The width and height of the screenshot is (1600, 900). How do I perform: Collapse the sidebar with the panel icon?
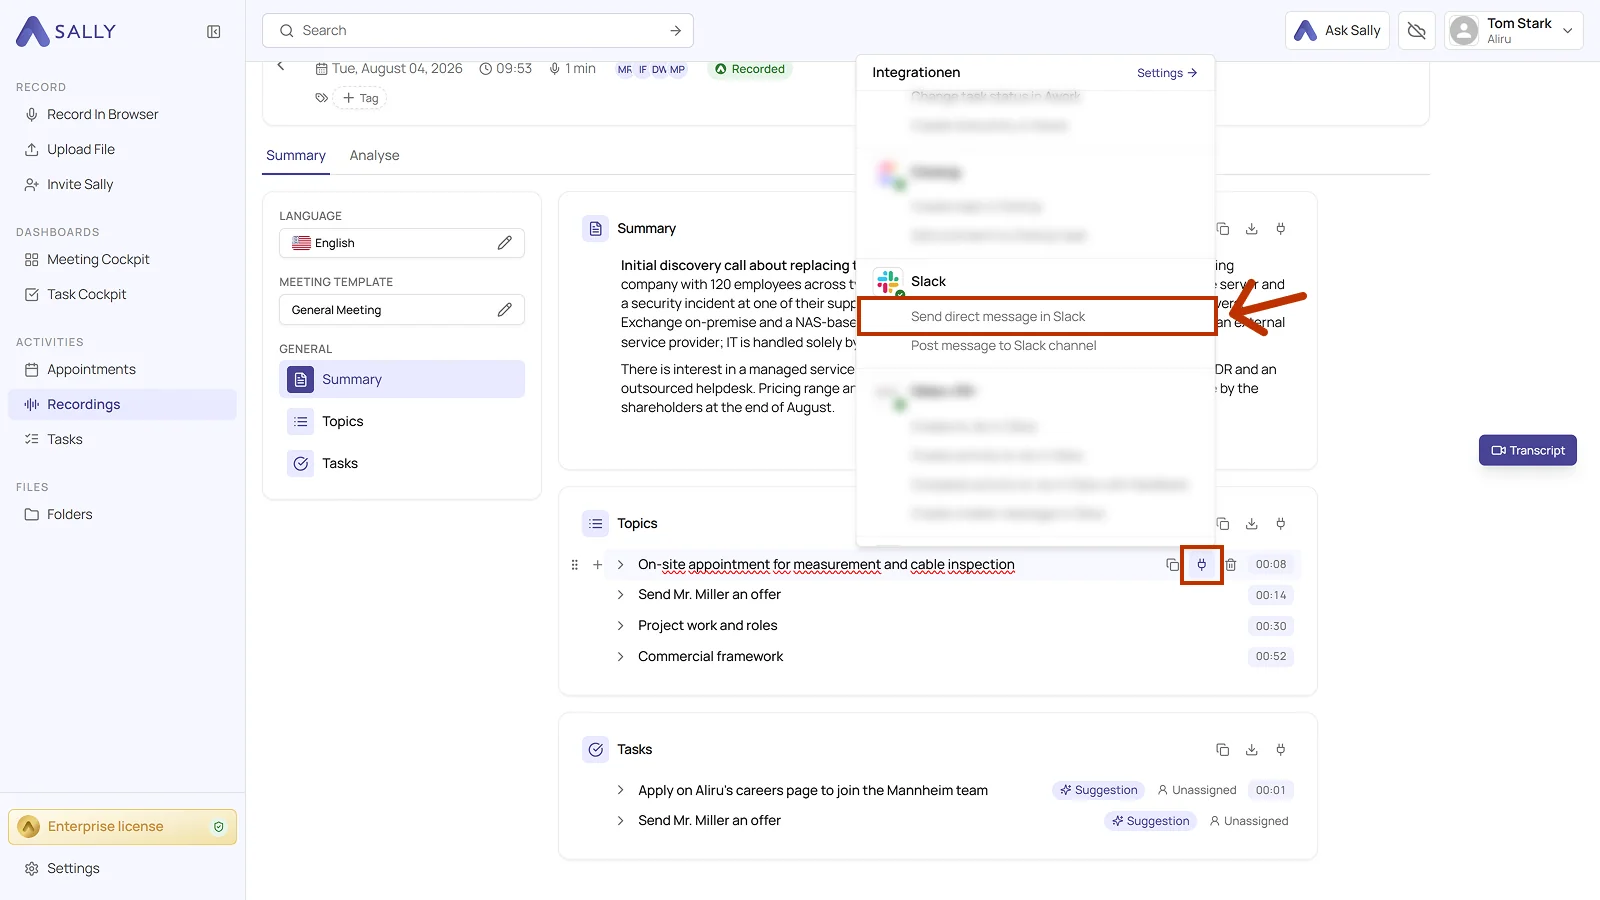[x=213, y=32]
